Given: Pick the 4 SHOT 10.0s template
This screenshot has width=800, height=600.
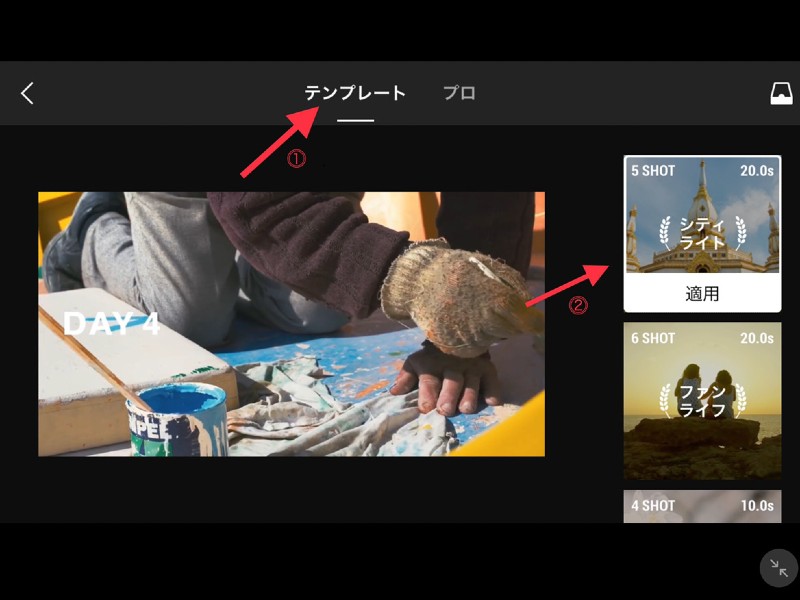Looking at the screenshot, I should click(x=702, y=507).
